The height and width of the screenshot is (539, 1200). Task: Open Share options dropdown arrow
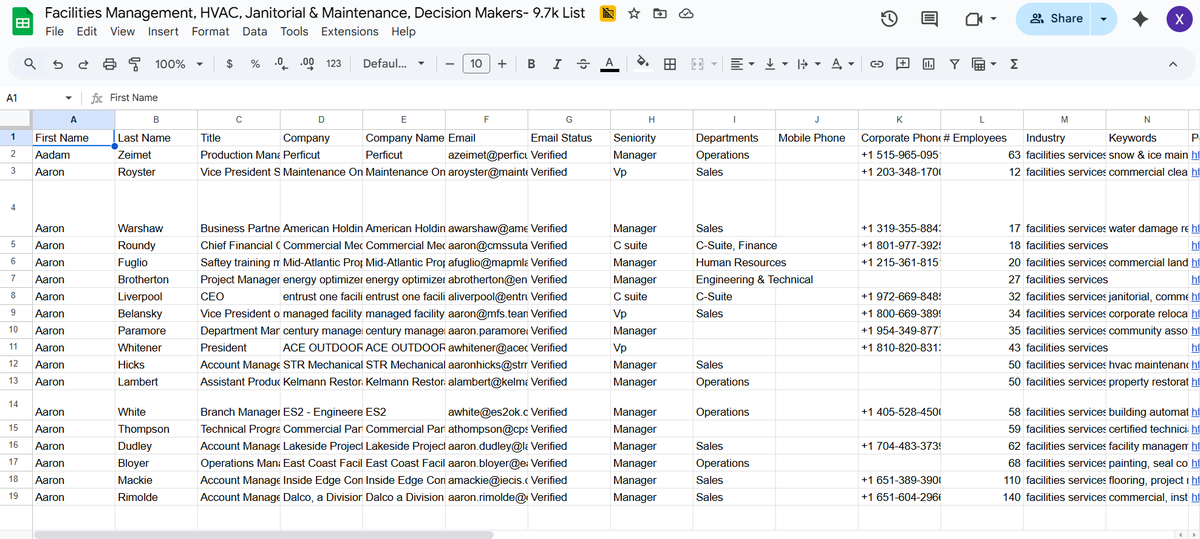point(1103,19)
